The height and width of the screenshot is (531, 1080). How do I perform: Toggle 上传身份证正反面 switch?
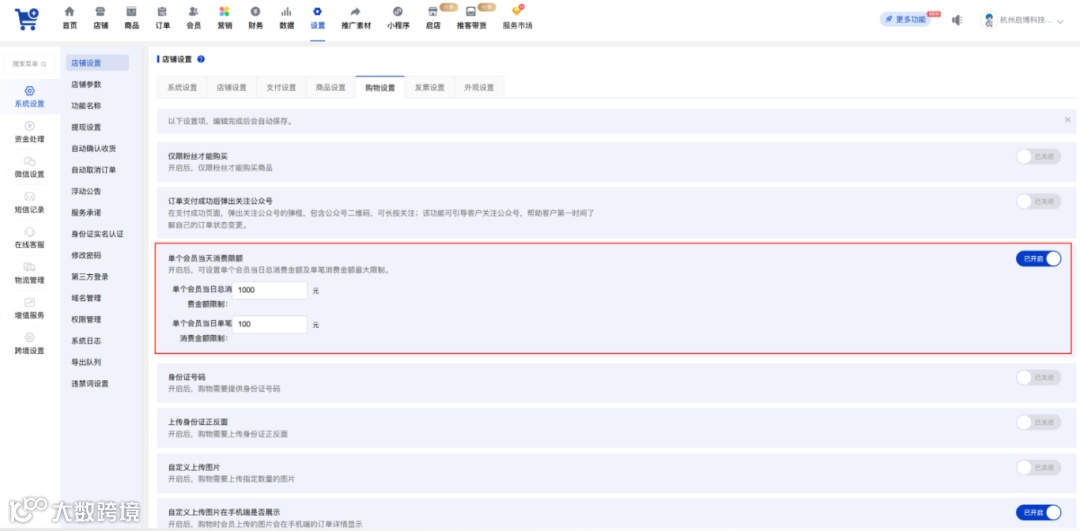(1039, 422)
